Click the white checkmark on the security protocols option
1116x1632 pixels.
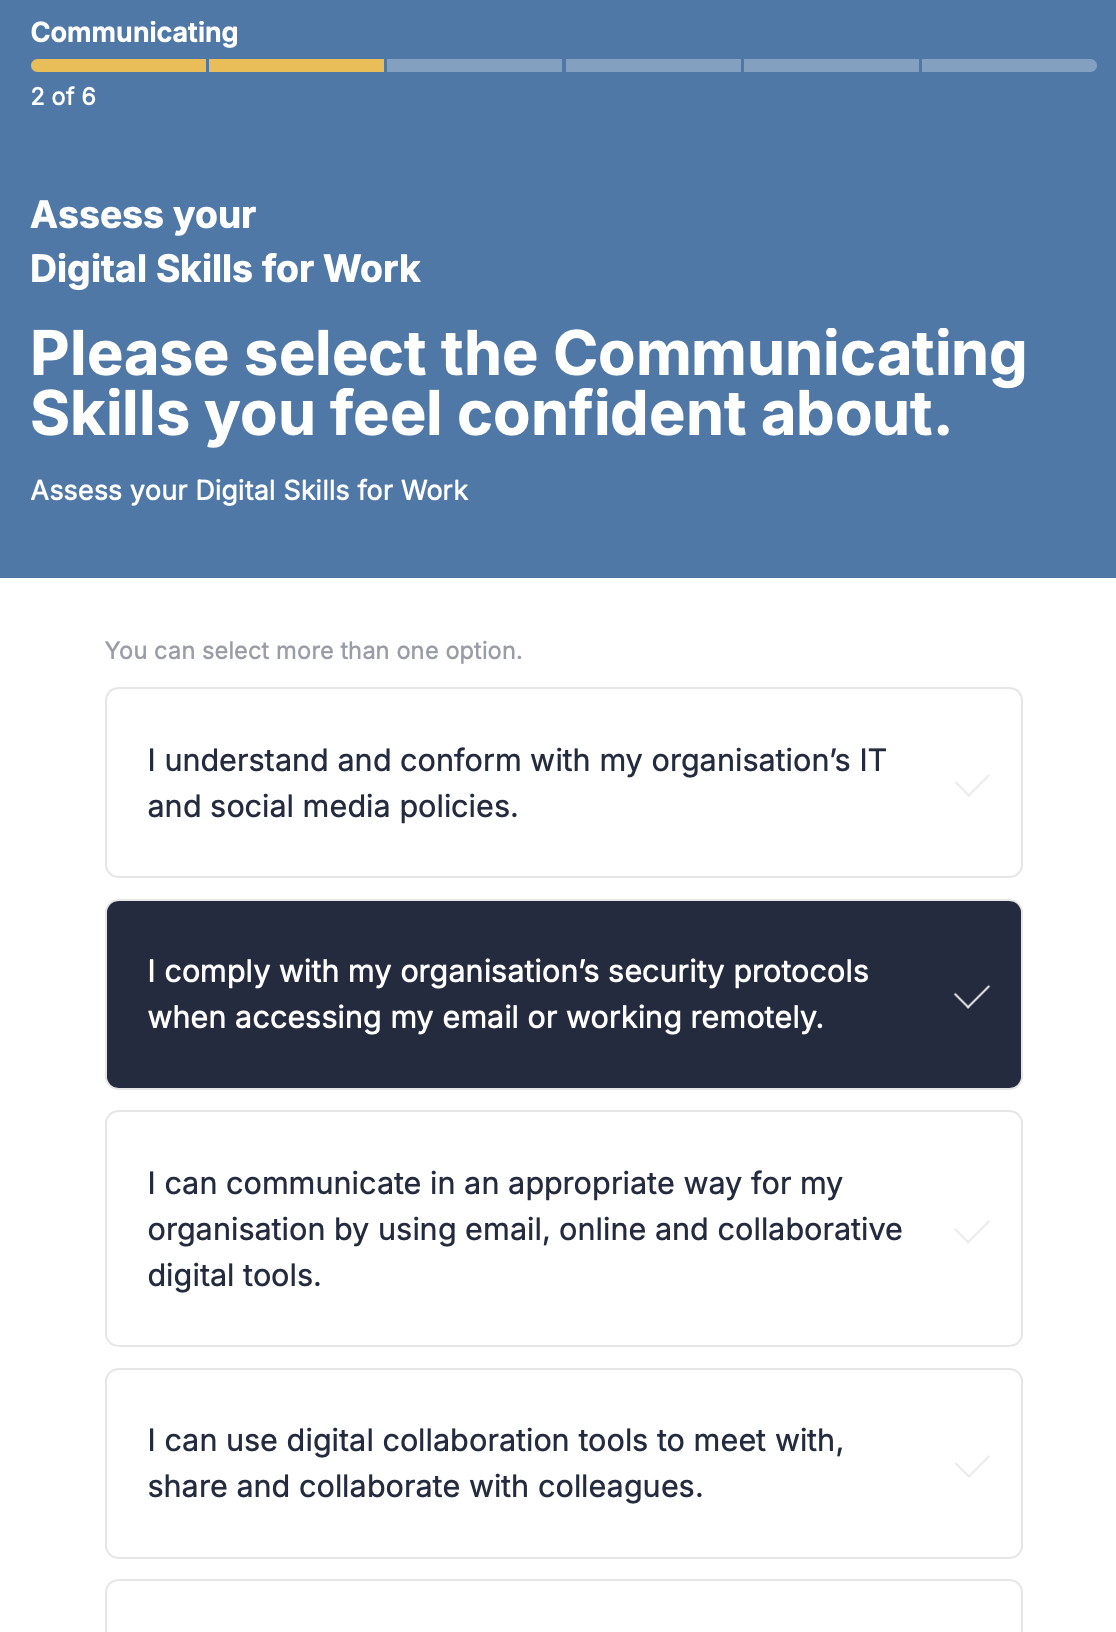(972, 996)
